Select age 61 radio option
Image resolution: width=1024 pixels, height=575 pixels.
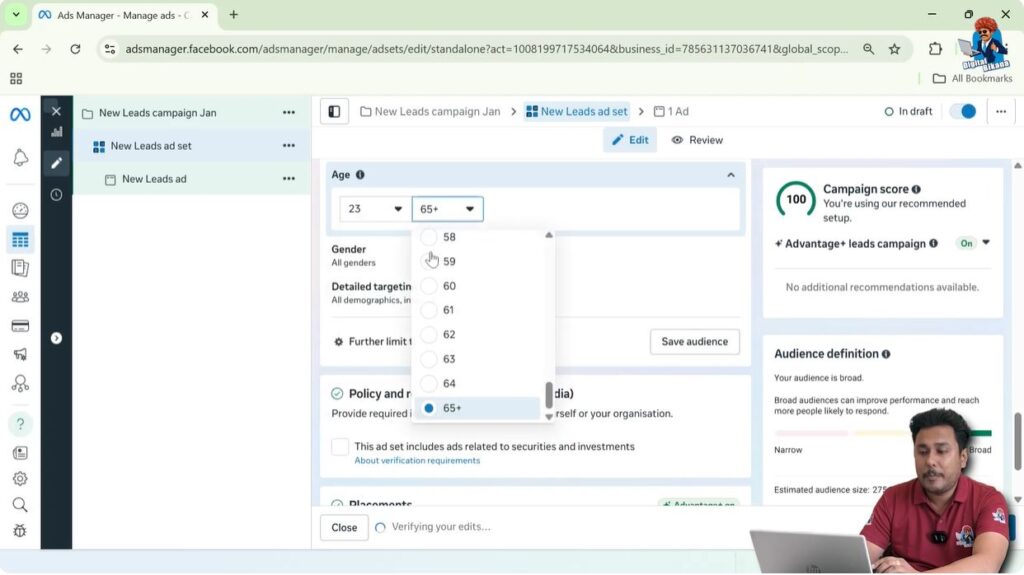click(x=428, y=310)
